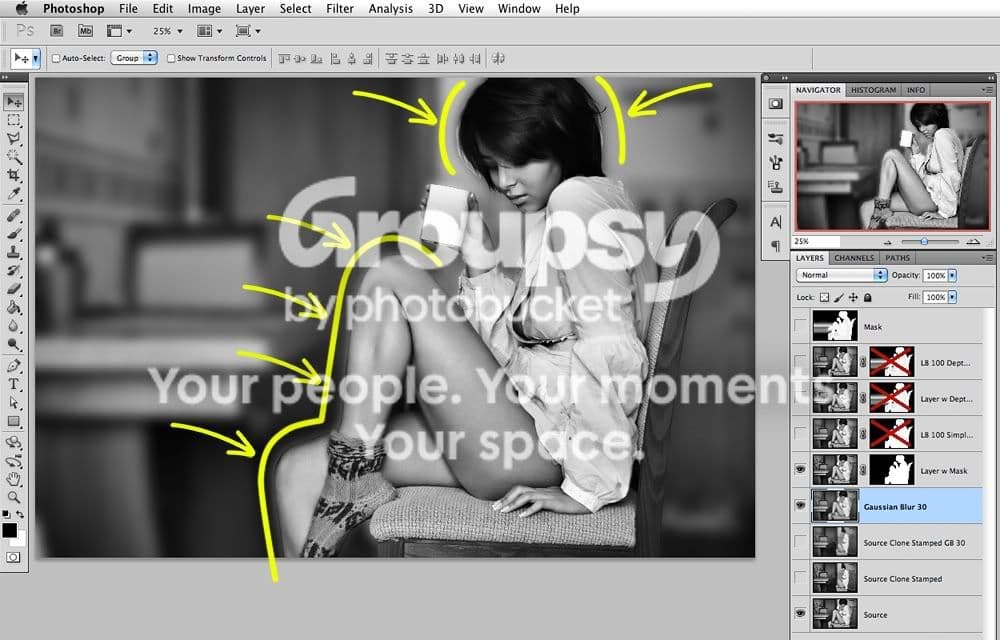
Task: Launch Mini Bridge
Action: point(85,31)
